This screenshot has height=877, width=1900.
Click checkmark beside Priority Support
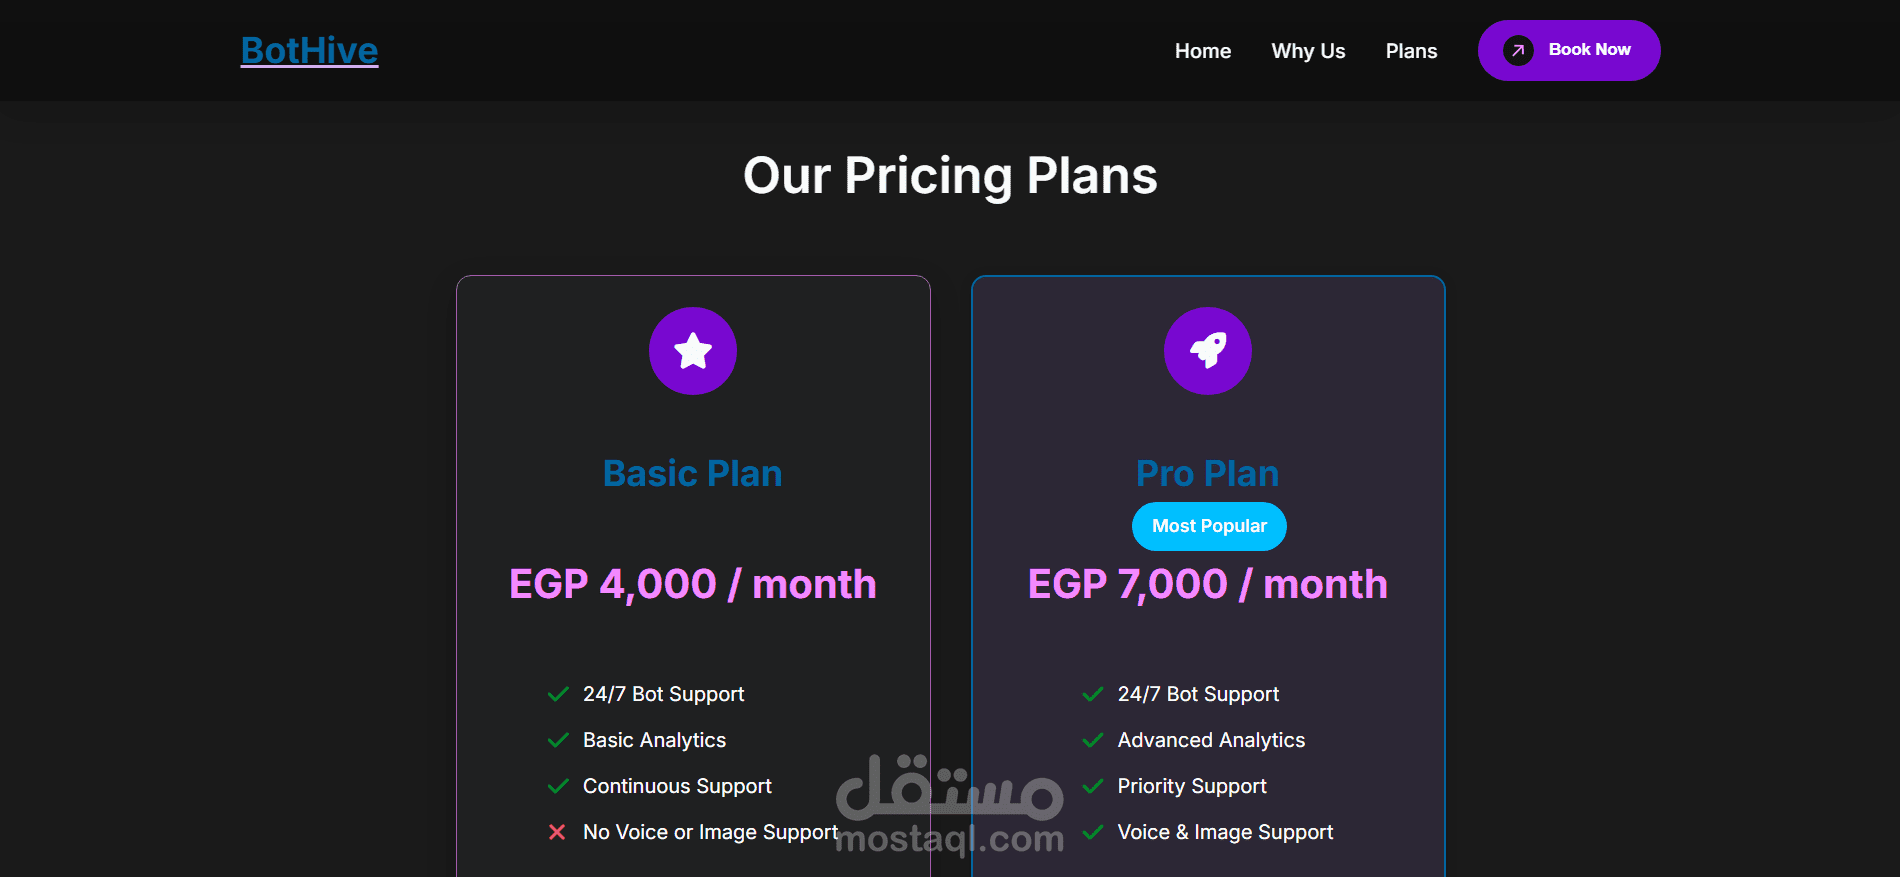click(1093, 786)
